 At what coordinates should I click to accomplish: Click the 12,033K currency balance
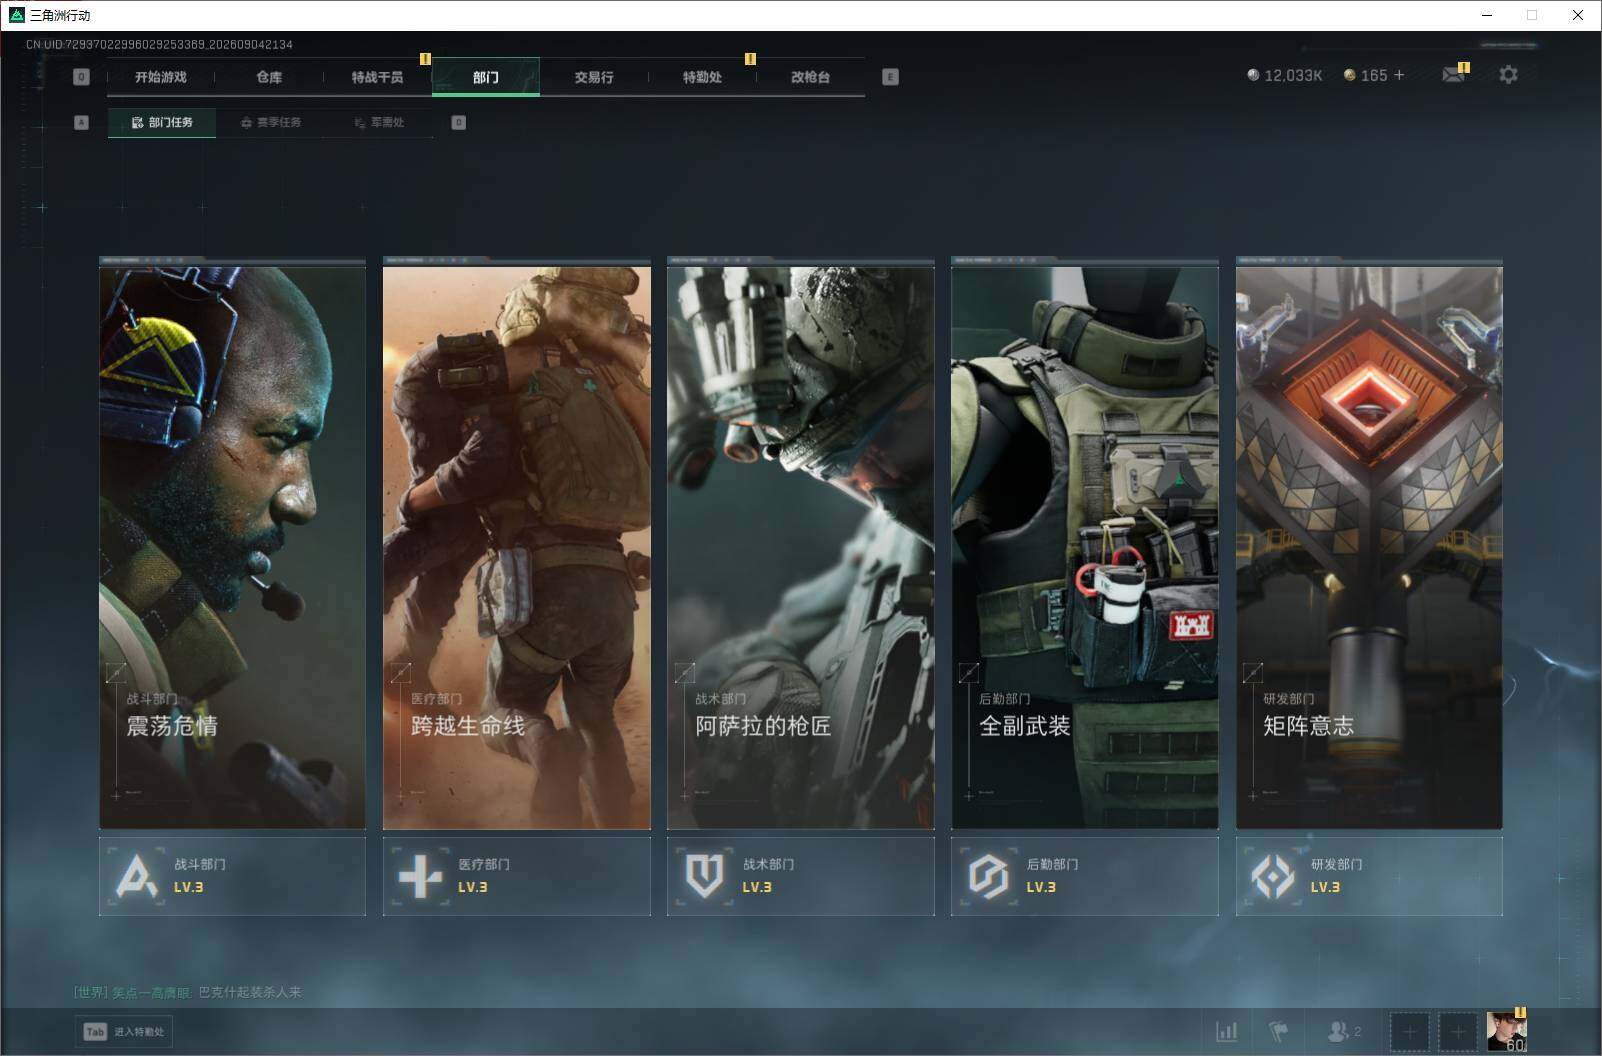click(x=1285, y=75)
